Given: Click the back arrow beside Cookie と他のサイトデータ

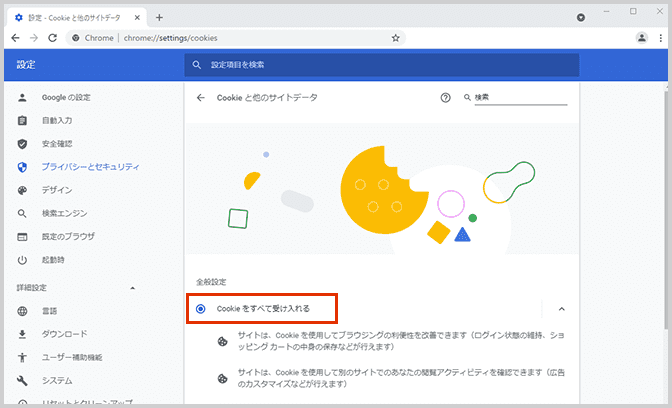Looking at the screenshot, I should (201, 98).
